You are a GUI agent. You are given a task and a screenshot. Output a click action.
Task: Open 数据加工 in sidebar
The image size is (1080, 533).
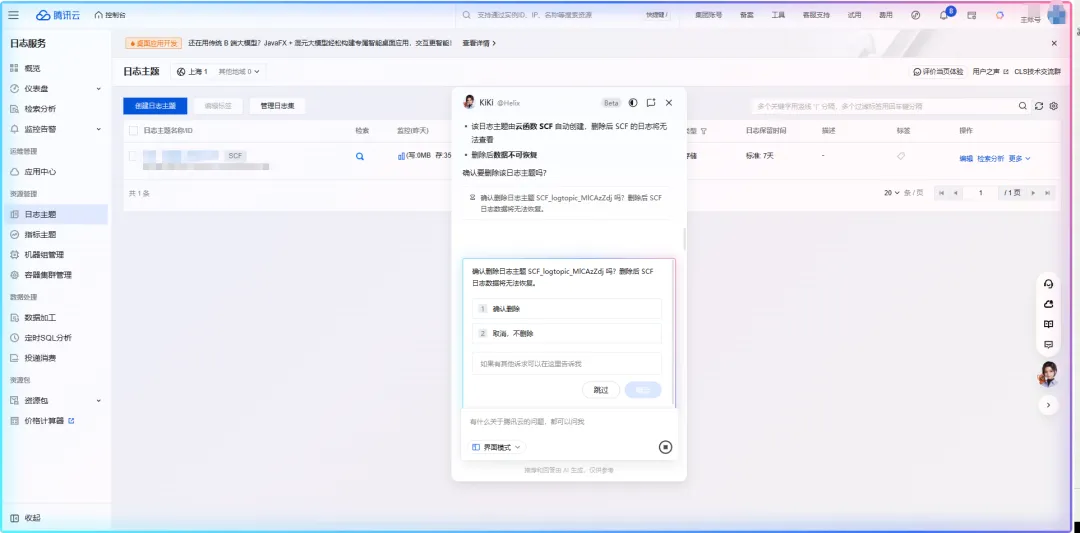coord(40,318)
